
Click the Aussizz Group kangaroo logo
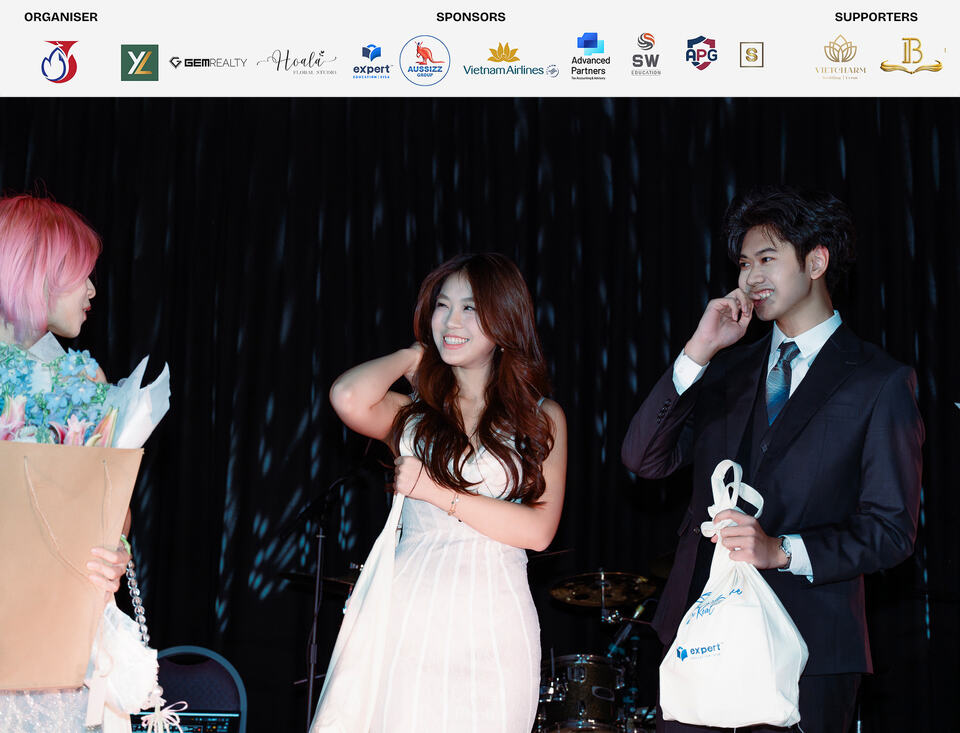click(425, 61)
